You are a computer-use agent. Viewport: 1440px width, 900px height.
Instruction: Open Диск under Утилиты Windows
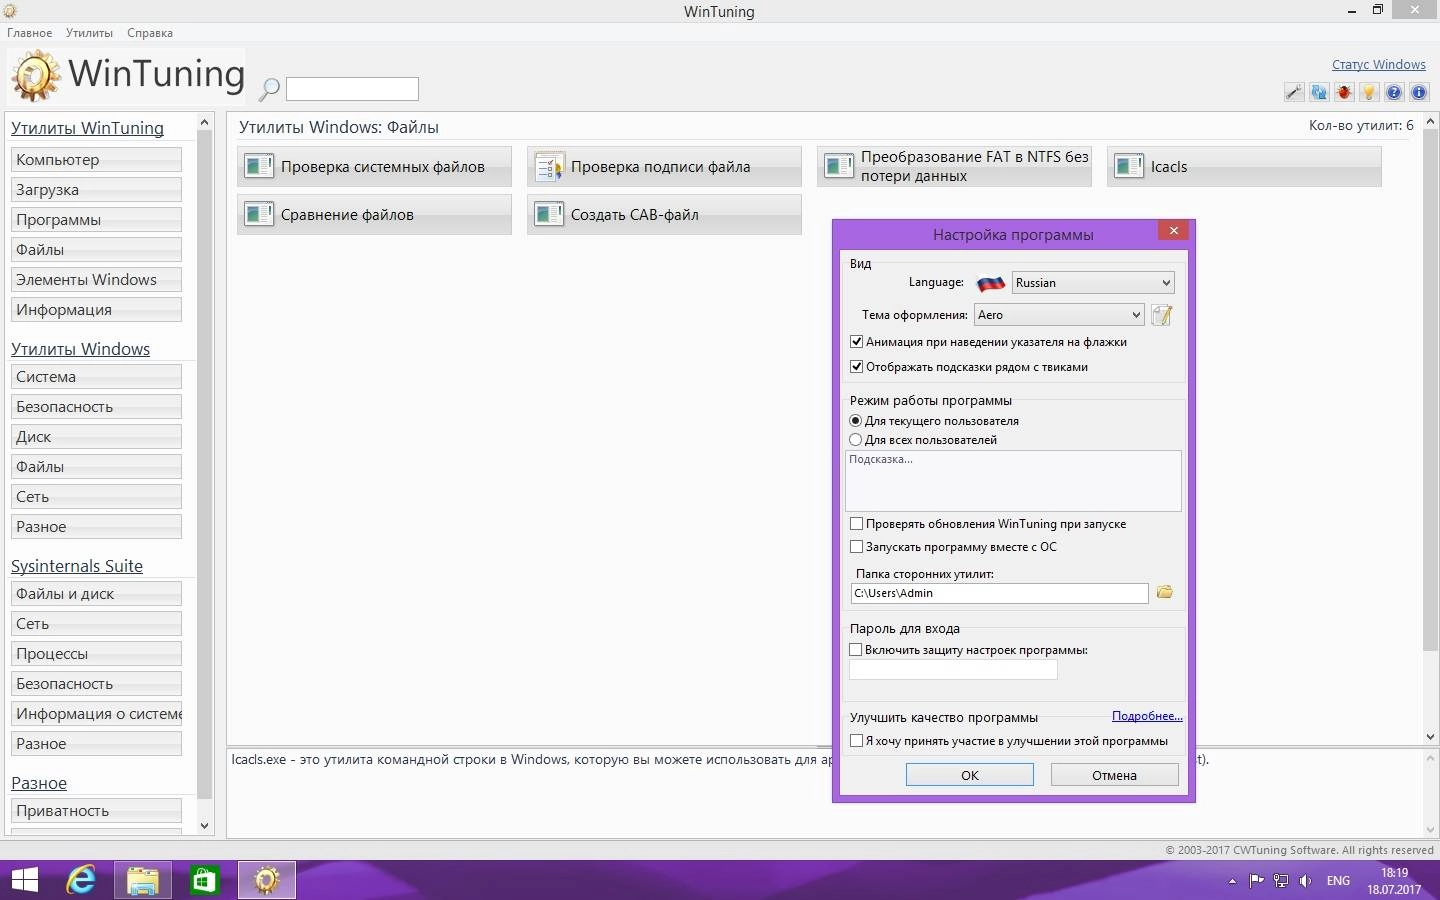click(96, 437)
